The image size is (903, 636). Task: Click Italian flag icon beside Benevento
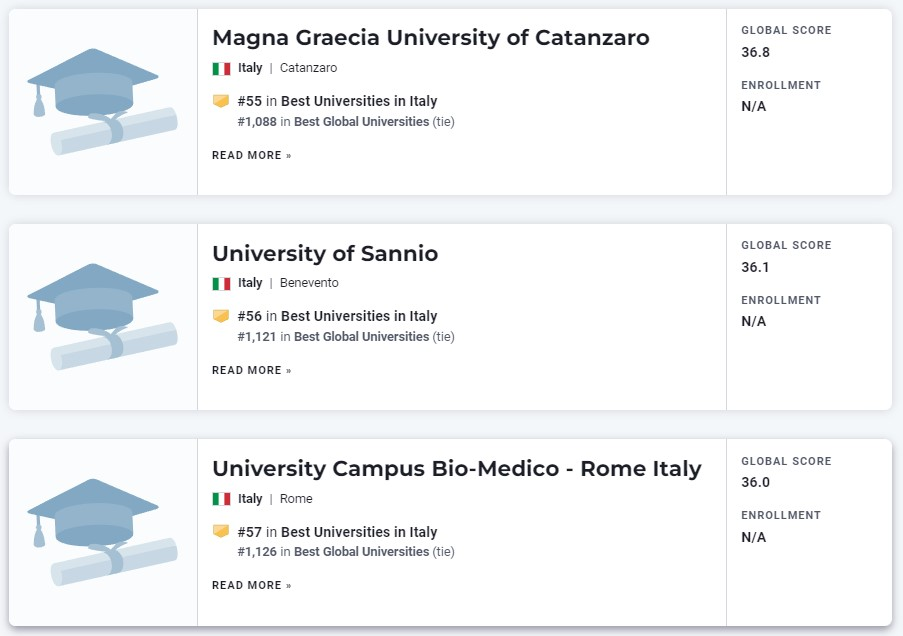click(221, 283)
